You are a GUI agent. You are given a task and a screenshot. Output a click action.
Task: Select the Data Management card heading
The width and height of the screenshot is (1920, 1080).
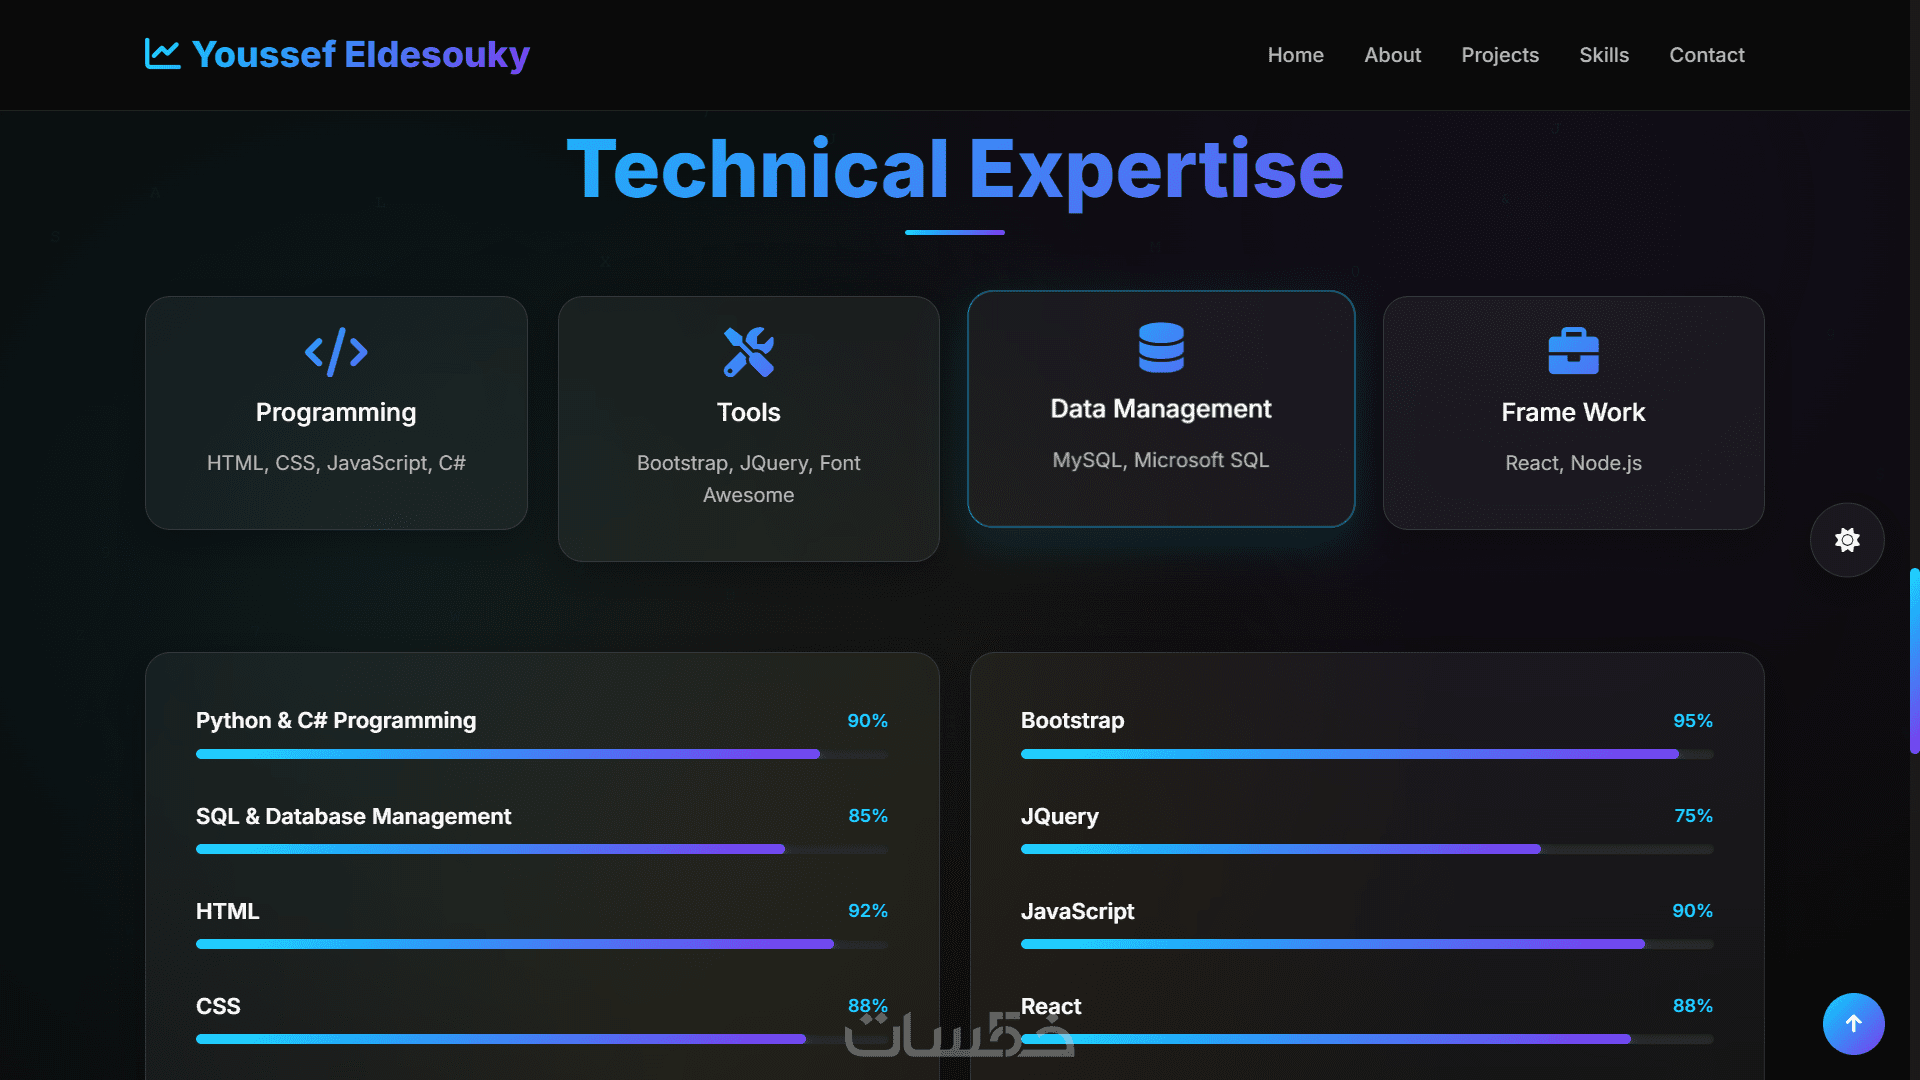tap(1161, 409)
